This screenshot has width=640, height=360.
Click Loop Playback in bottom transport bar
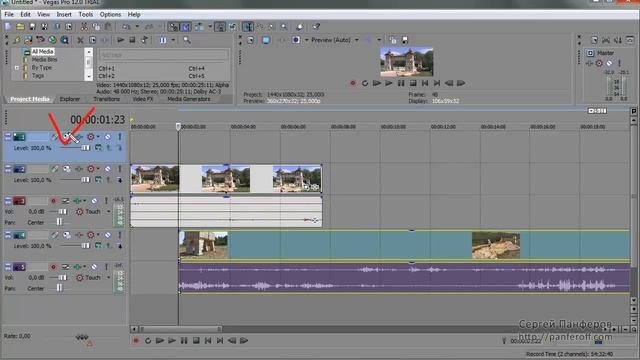[148, 340]
